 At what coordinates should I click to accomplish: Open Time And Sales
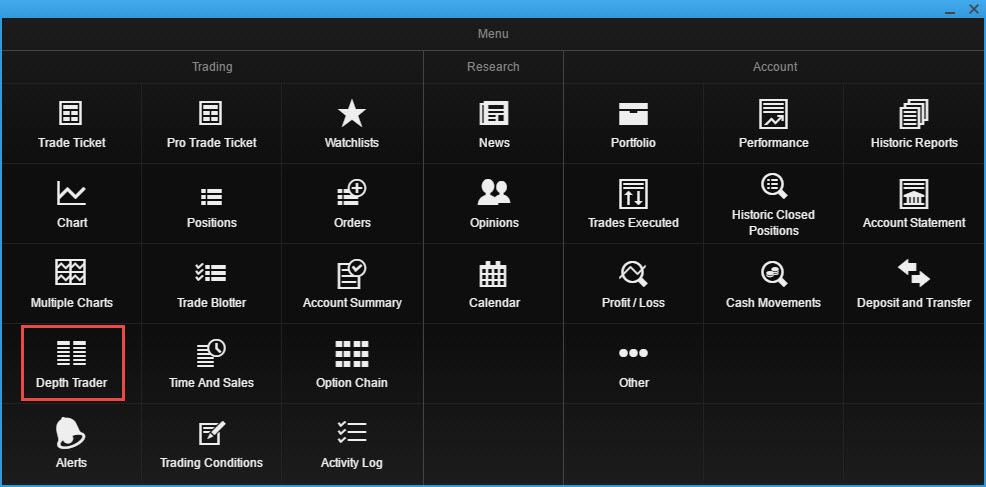pyautogui.click(x=211, y=364)
